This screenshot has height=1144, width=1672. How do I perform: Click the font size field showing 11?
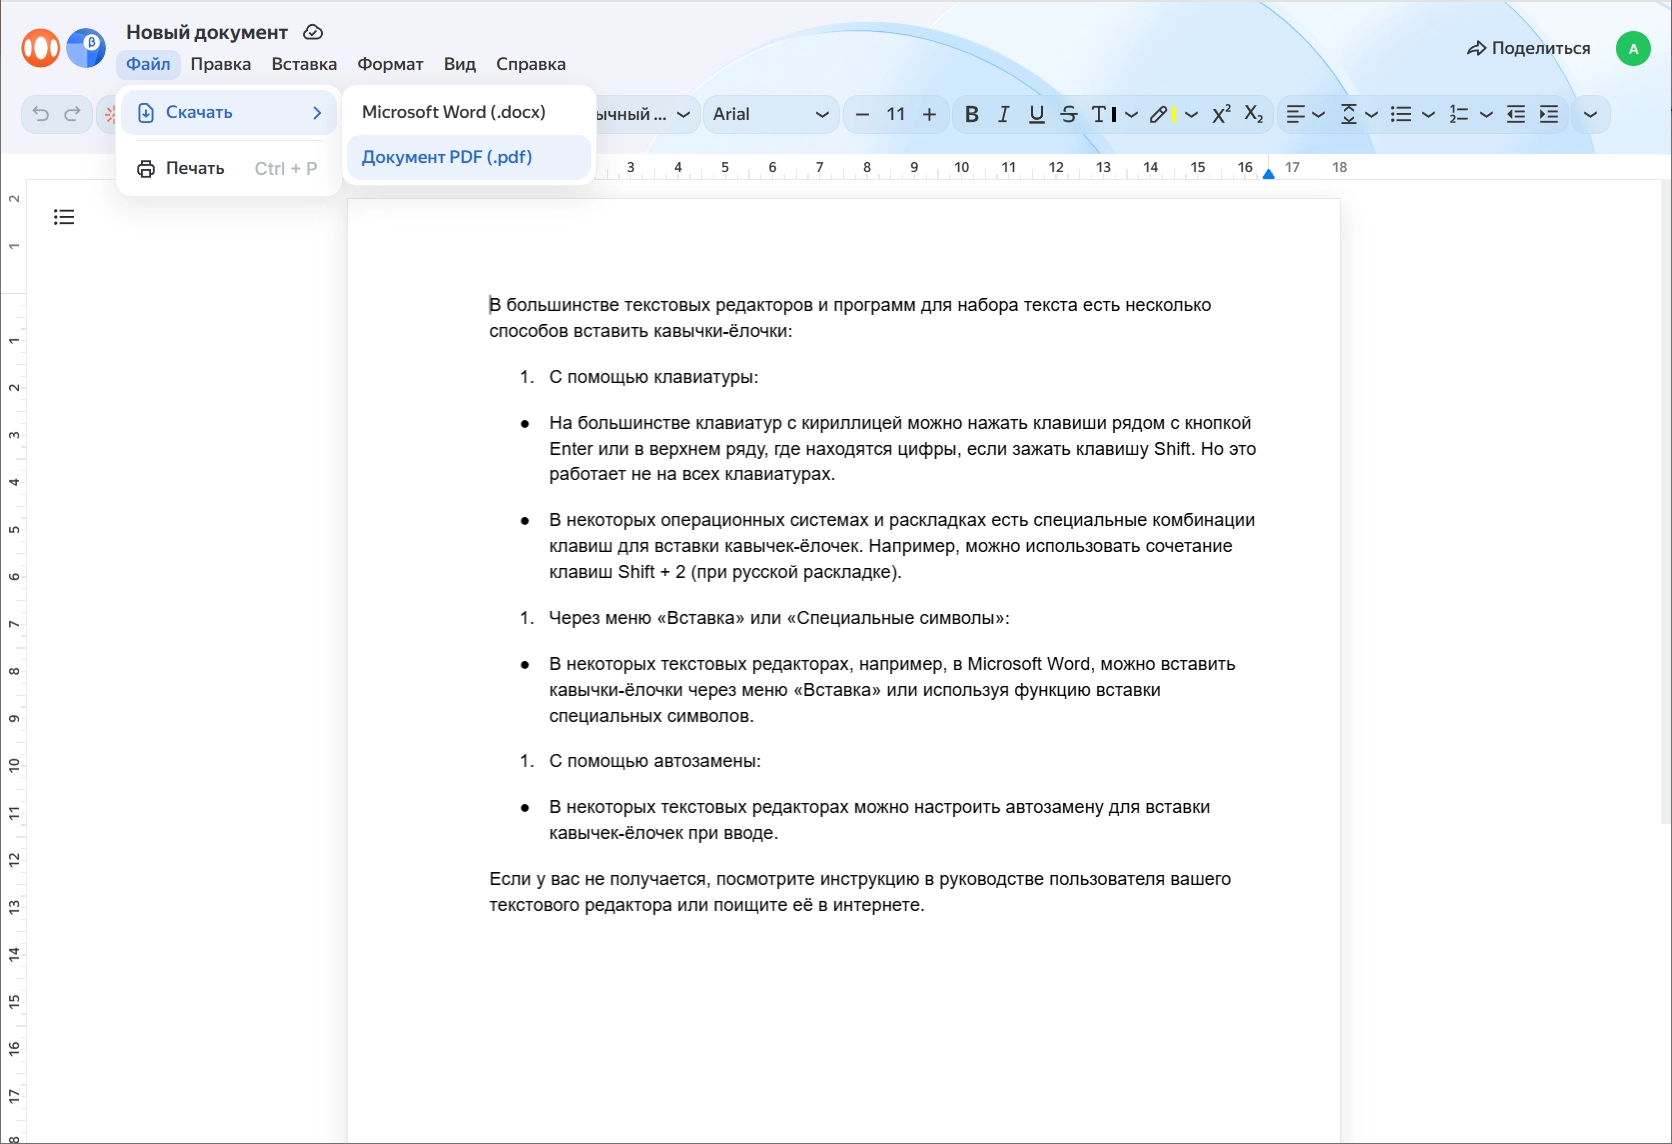coord(896,114)
